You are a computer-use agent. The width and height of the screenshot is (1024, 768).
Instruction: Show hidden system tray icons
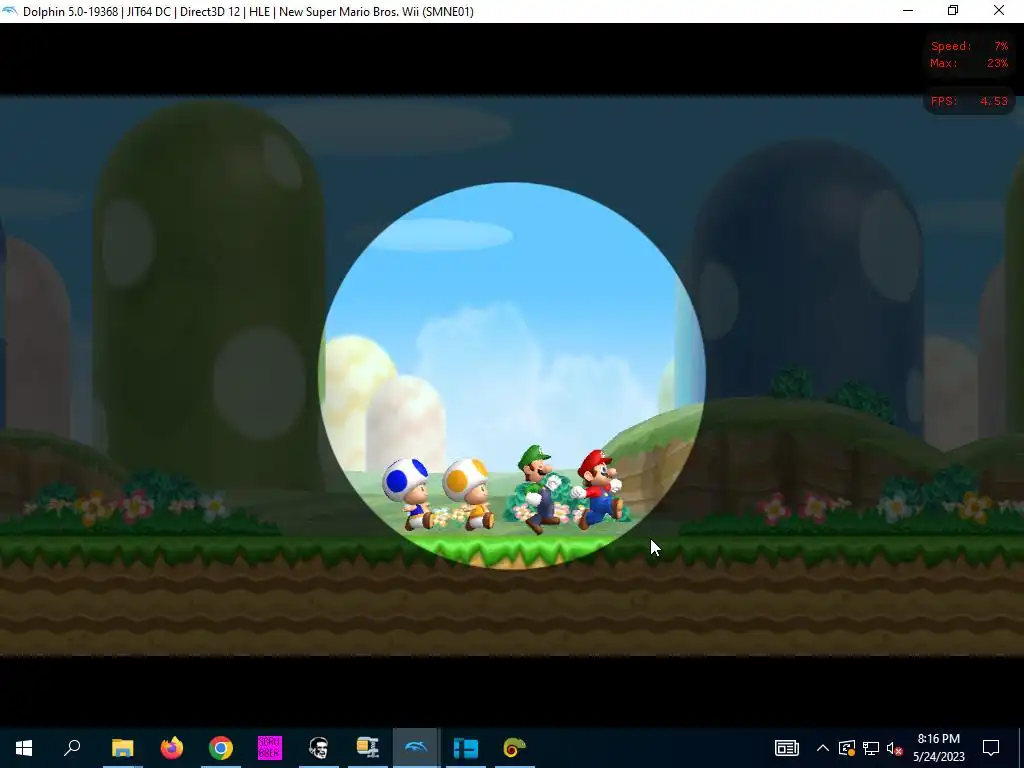click(823, 748)
